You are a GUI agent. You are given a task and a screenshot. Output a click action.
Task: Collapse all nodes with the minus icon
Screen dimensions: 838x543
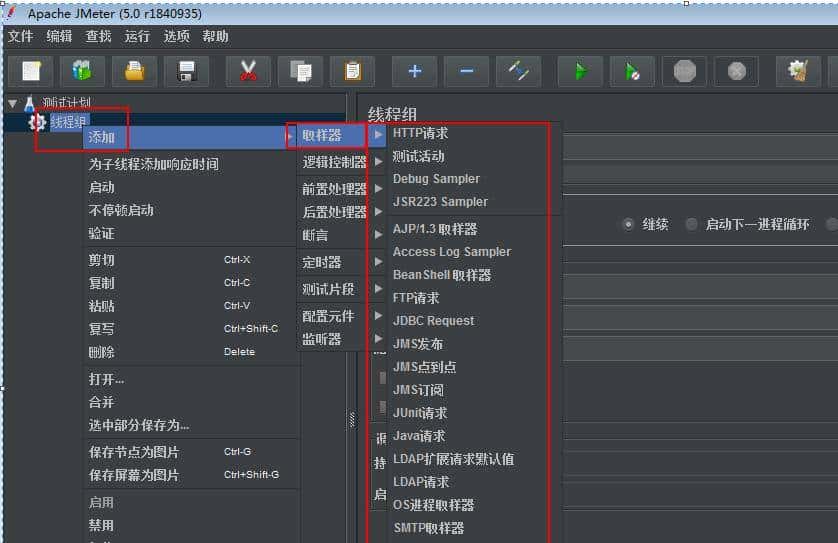pos(467,71)
